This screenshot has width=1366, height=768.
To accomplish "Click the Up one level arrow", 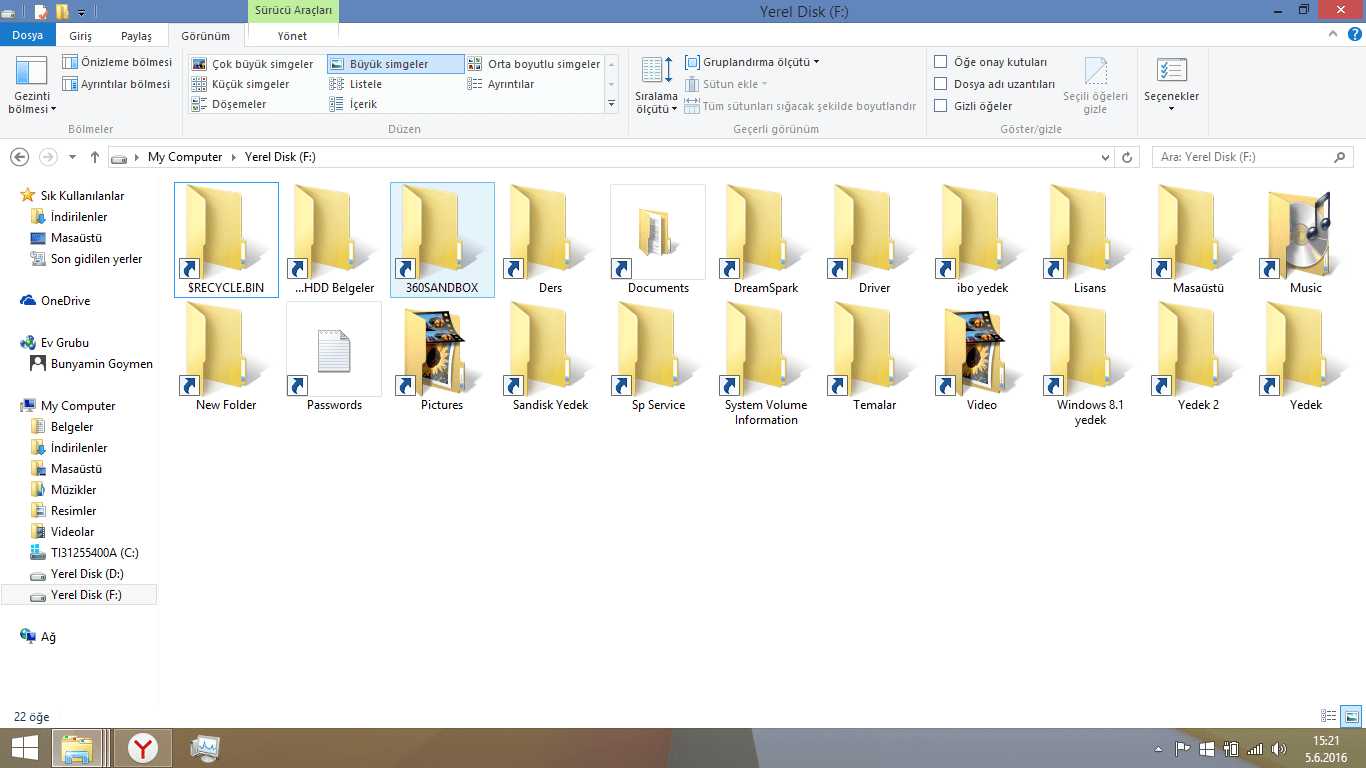I will point(95,157).
